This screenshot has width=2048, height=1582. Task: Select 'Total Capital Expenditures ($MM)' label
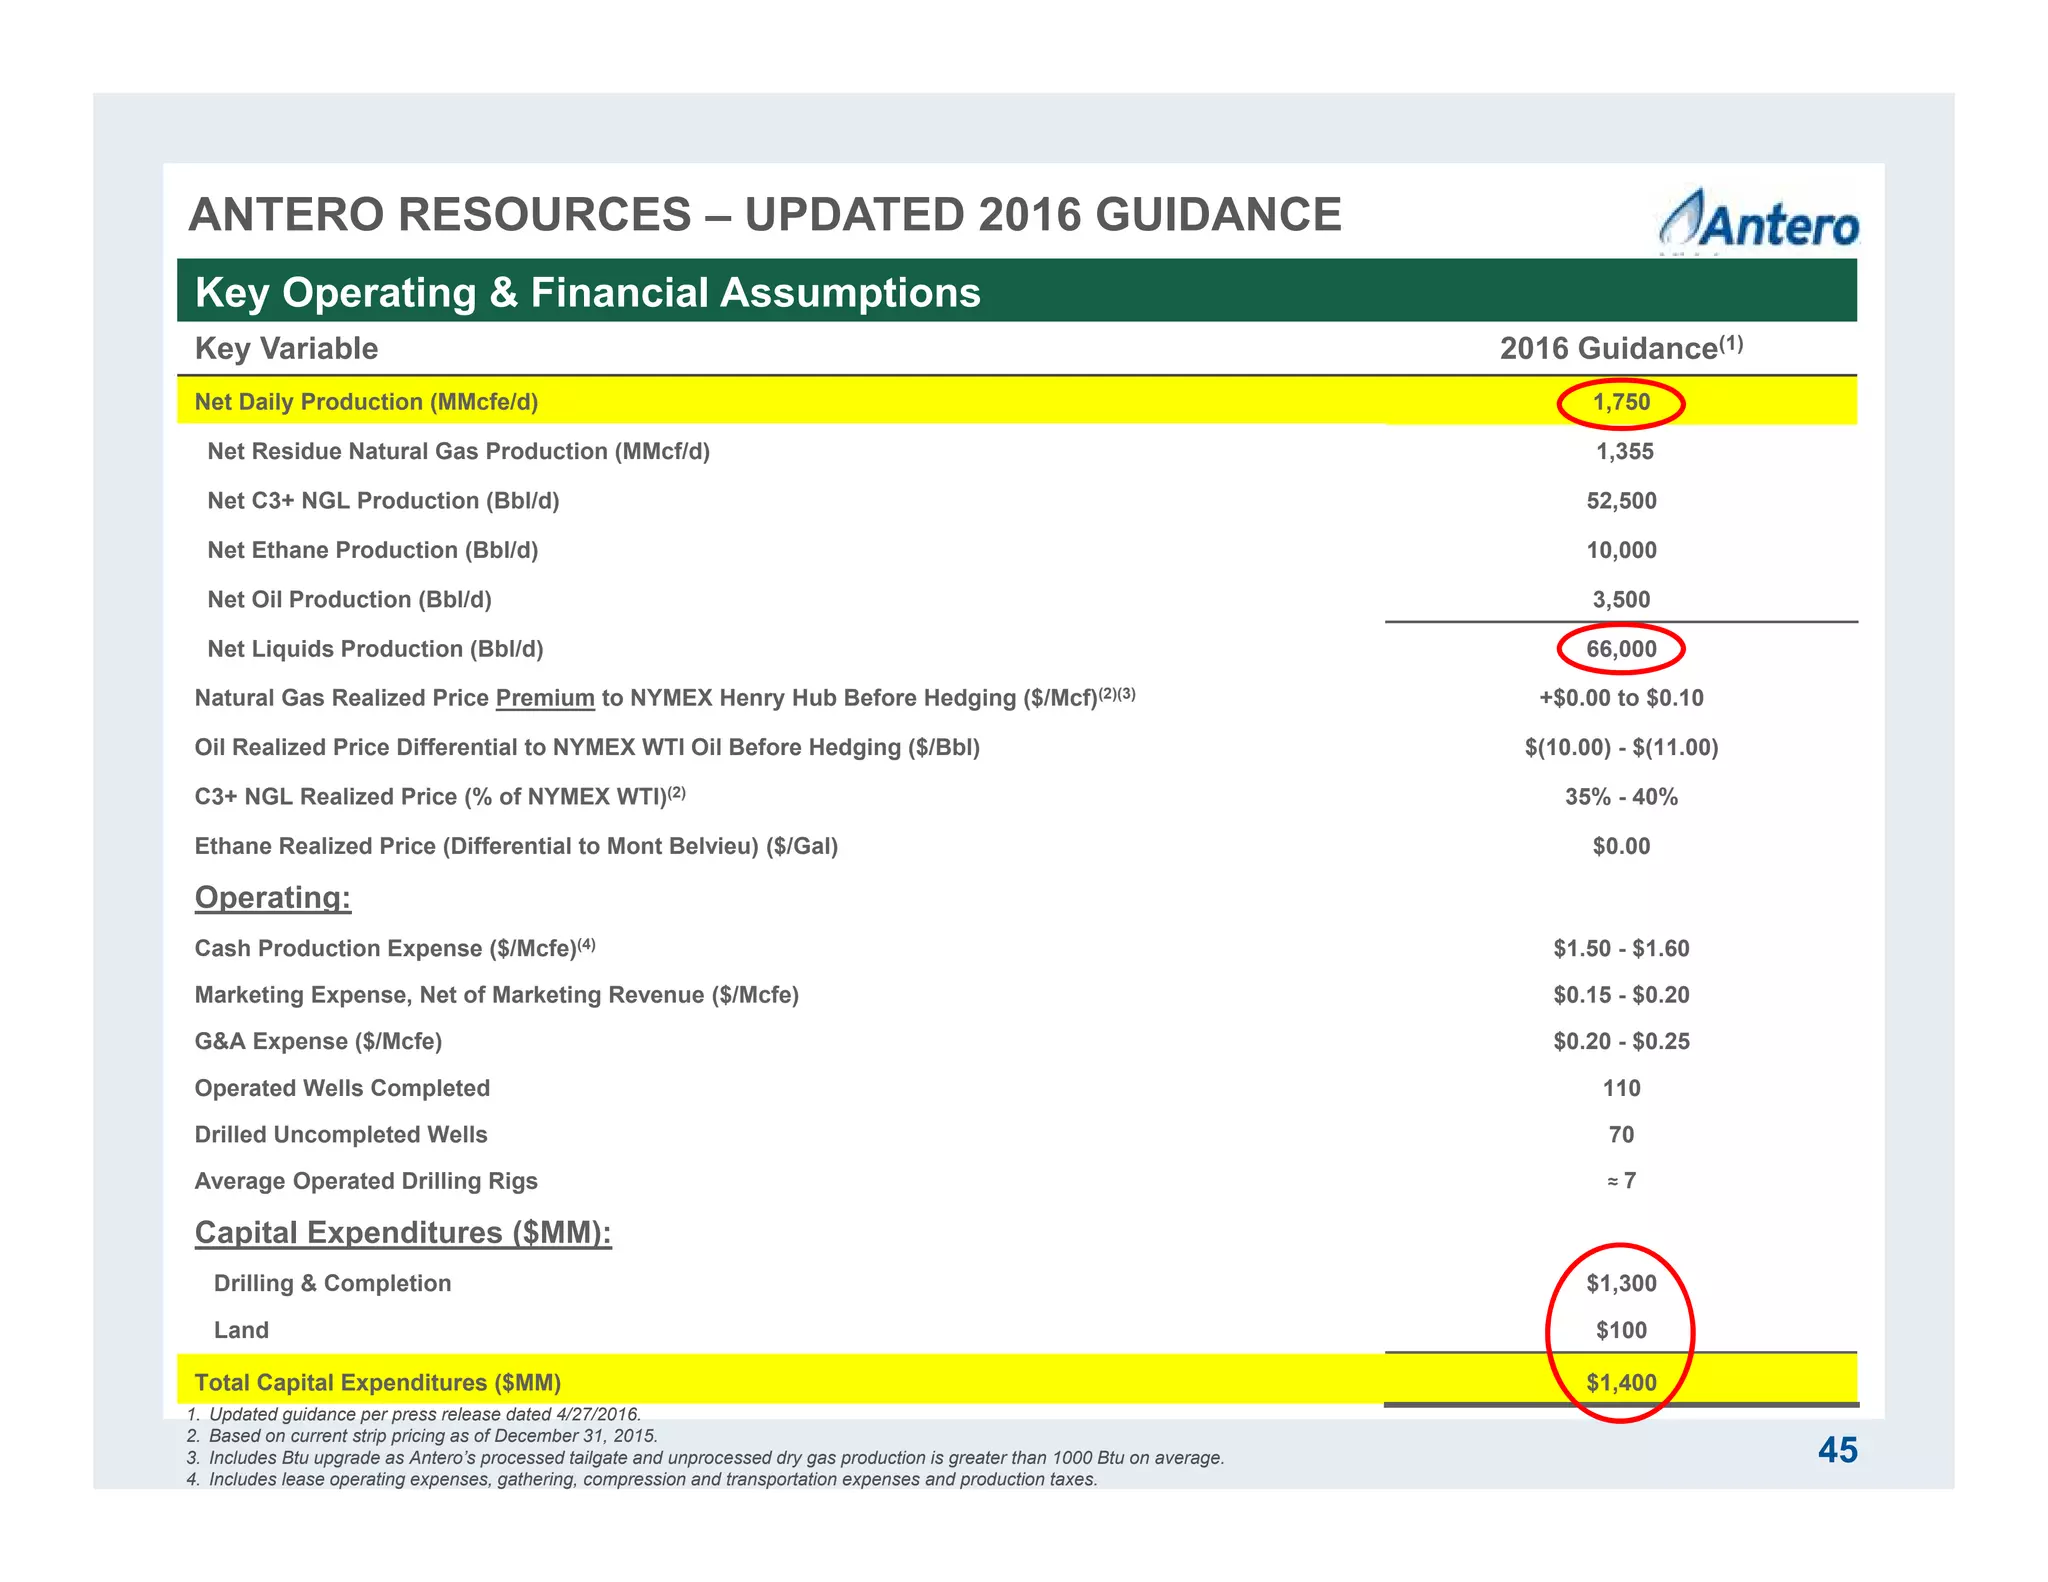(x=378, y=1383)
